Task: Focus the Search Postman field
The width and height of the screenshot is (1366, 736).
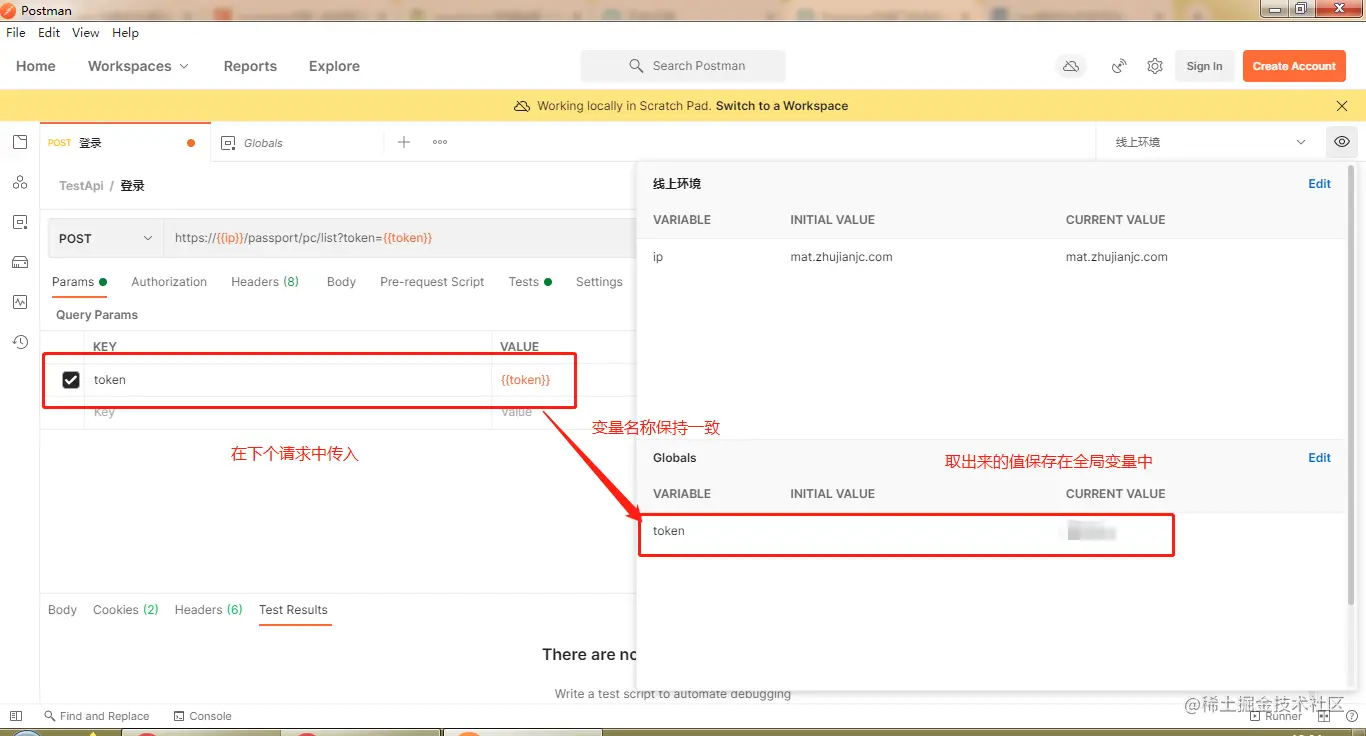Action: 683,66
